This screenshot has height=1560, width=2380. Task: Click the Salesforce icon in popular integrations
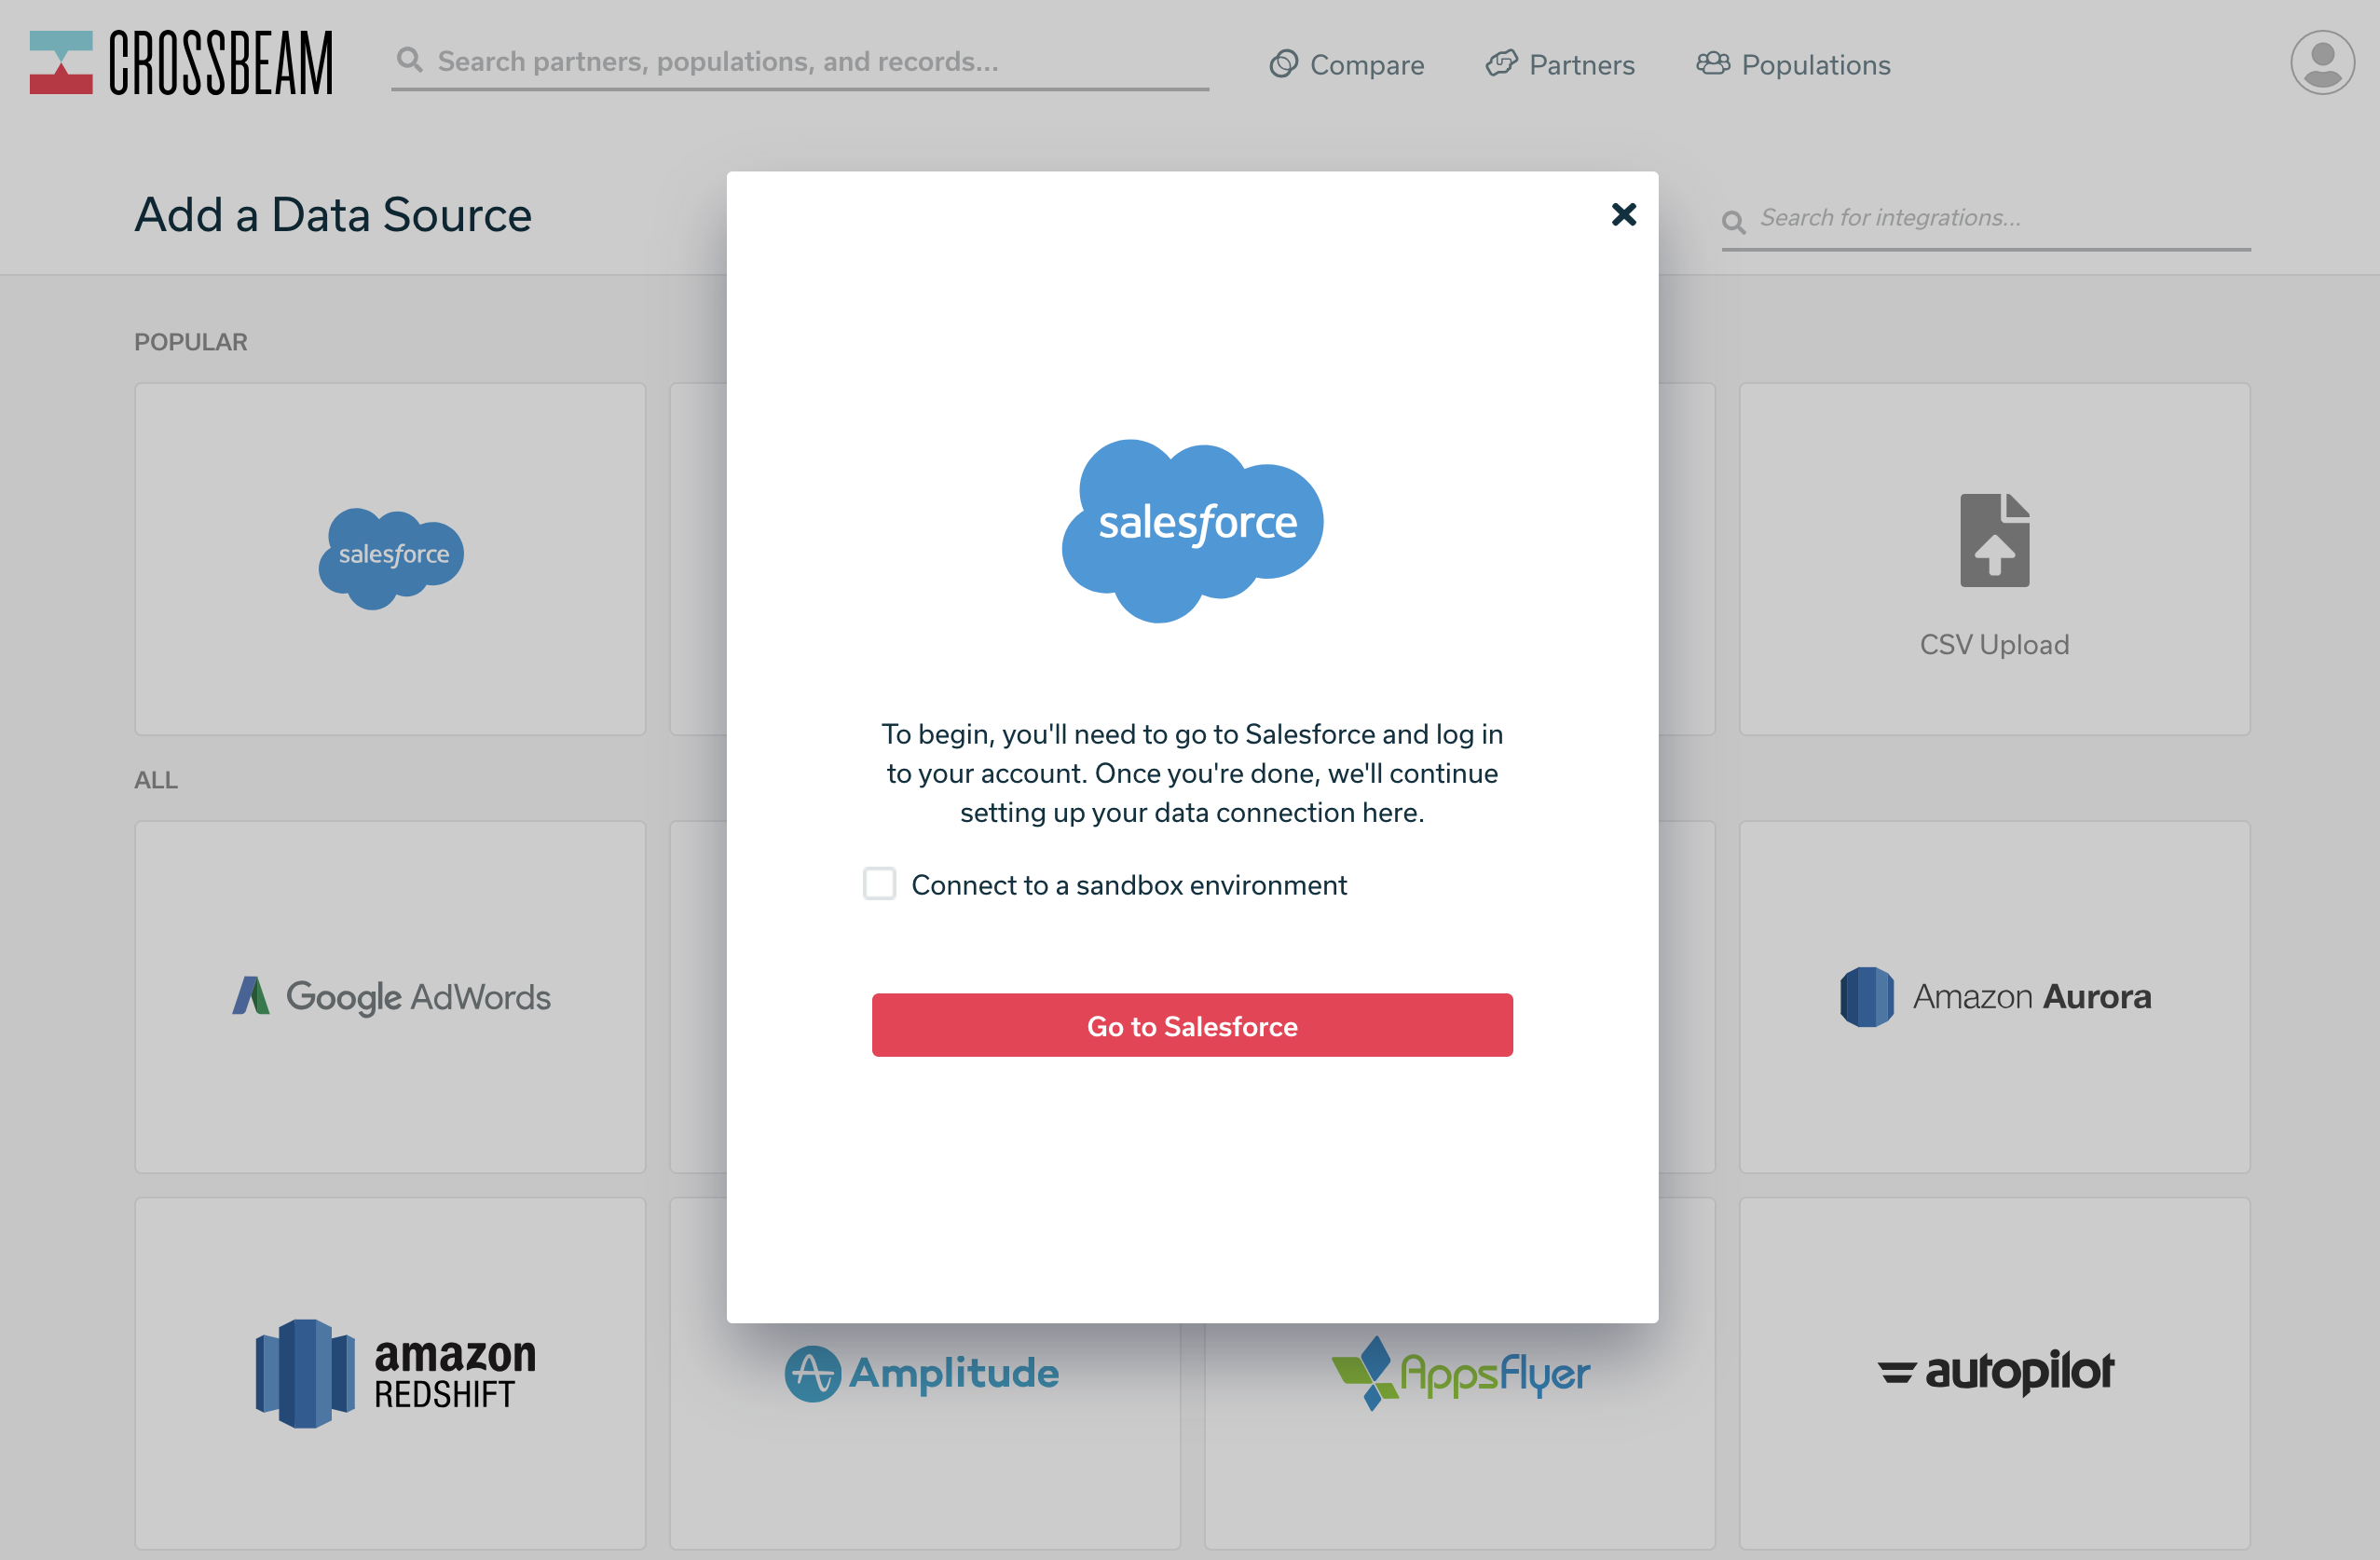(390, 554)
